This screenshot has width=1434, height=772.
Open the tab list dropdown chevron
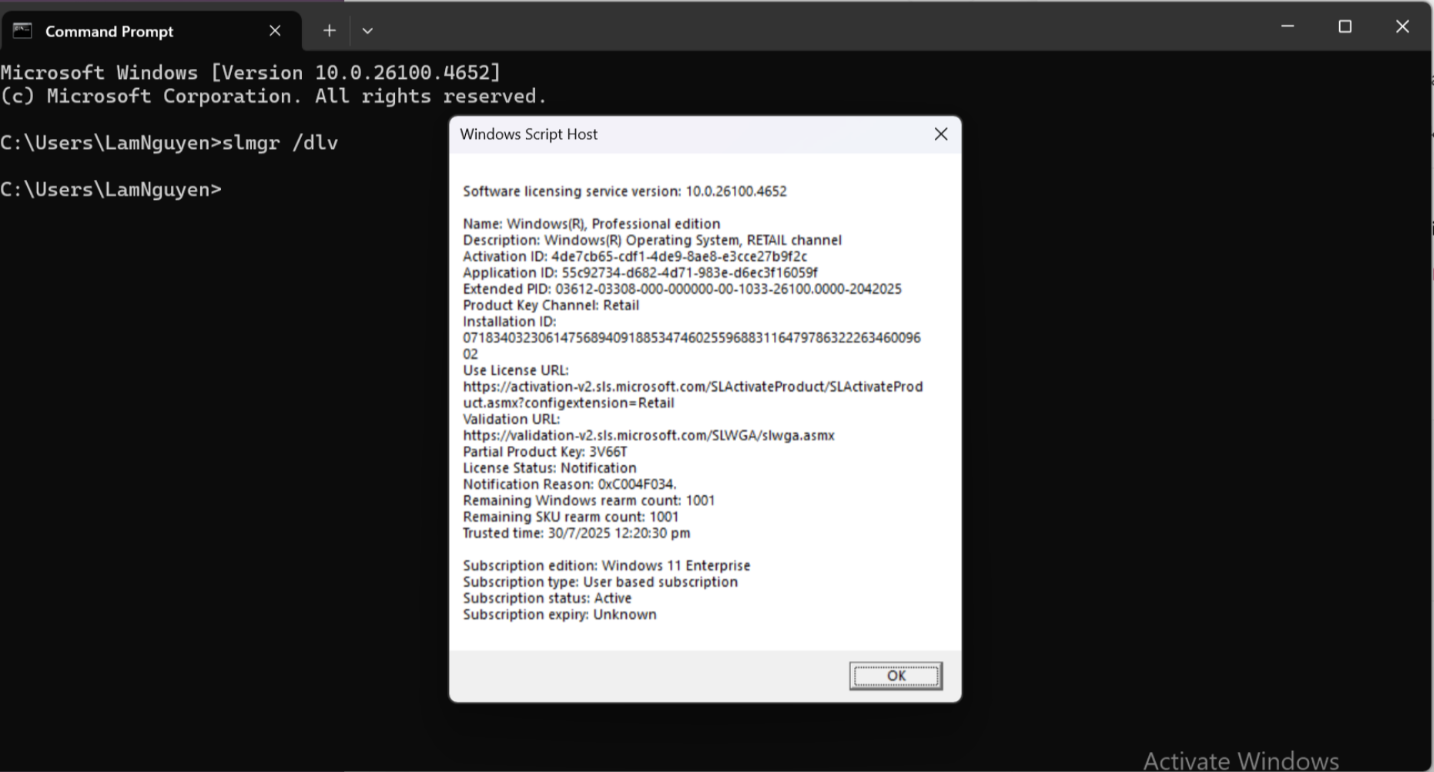coord(367,31)
